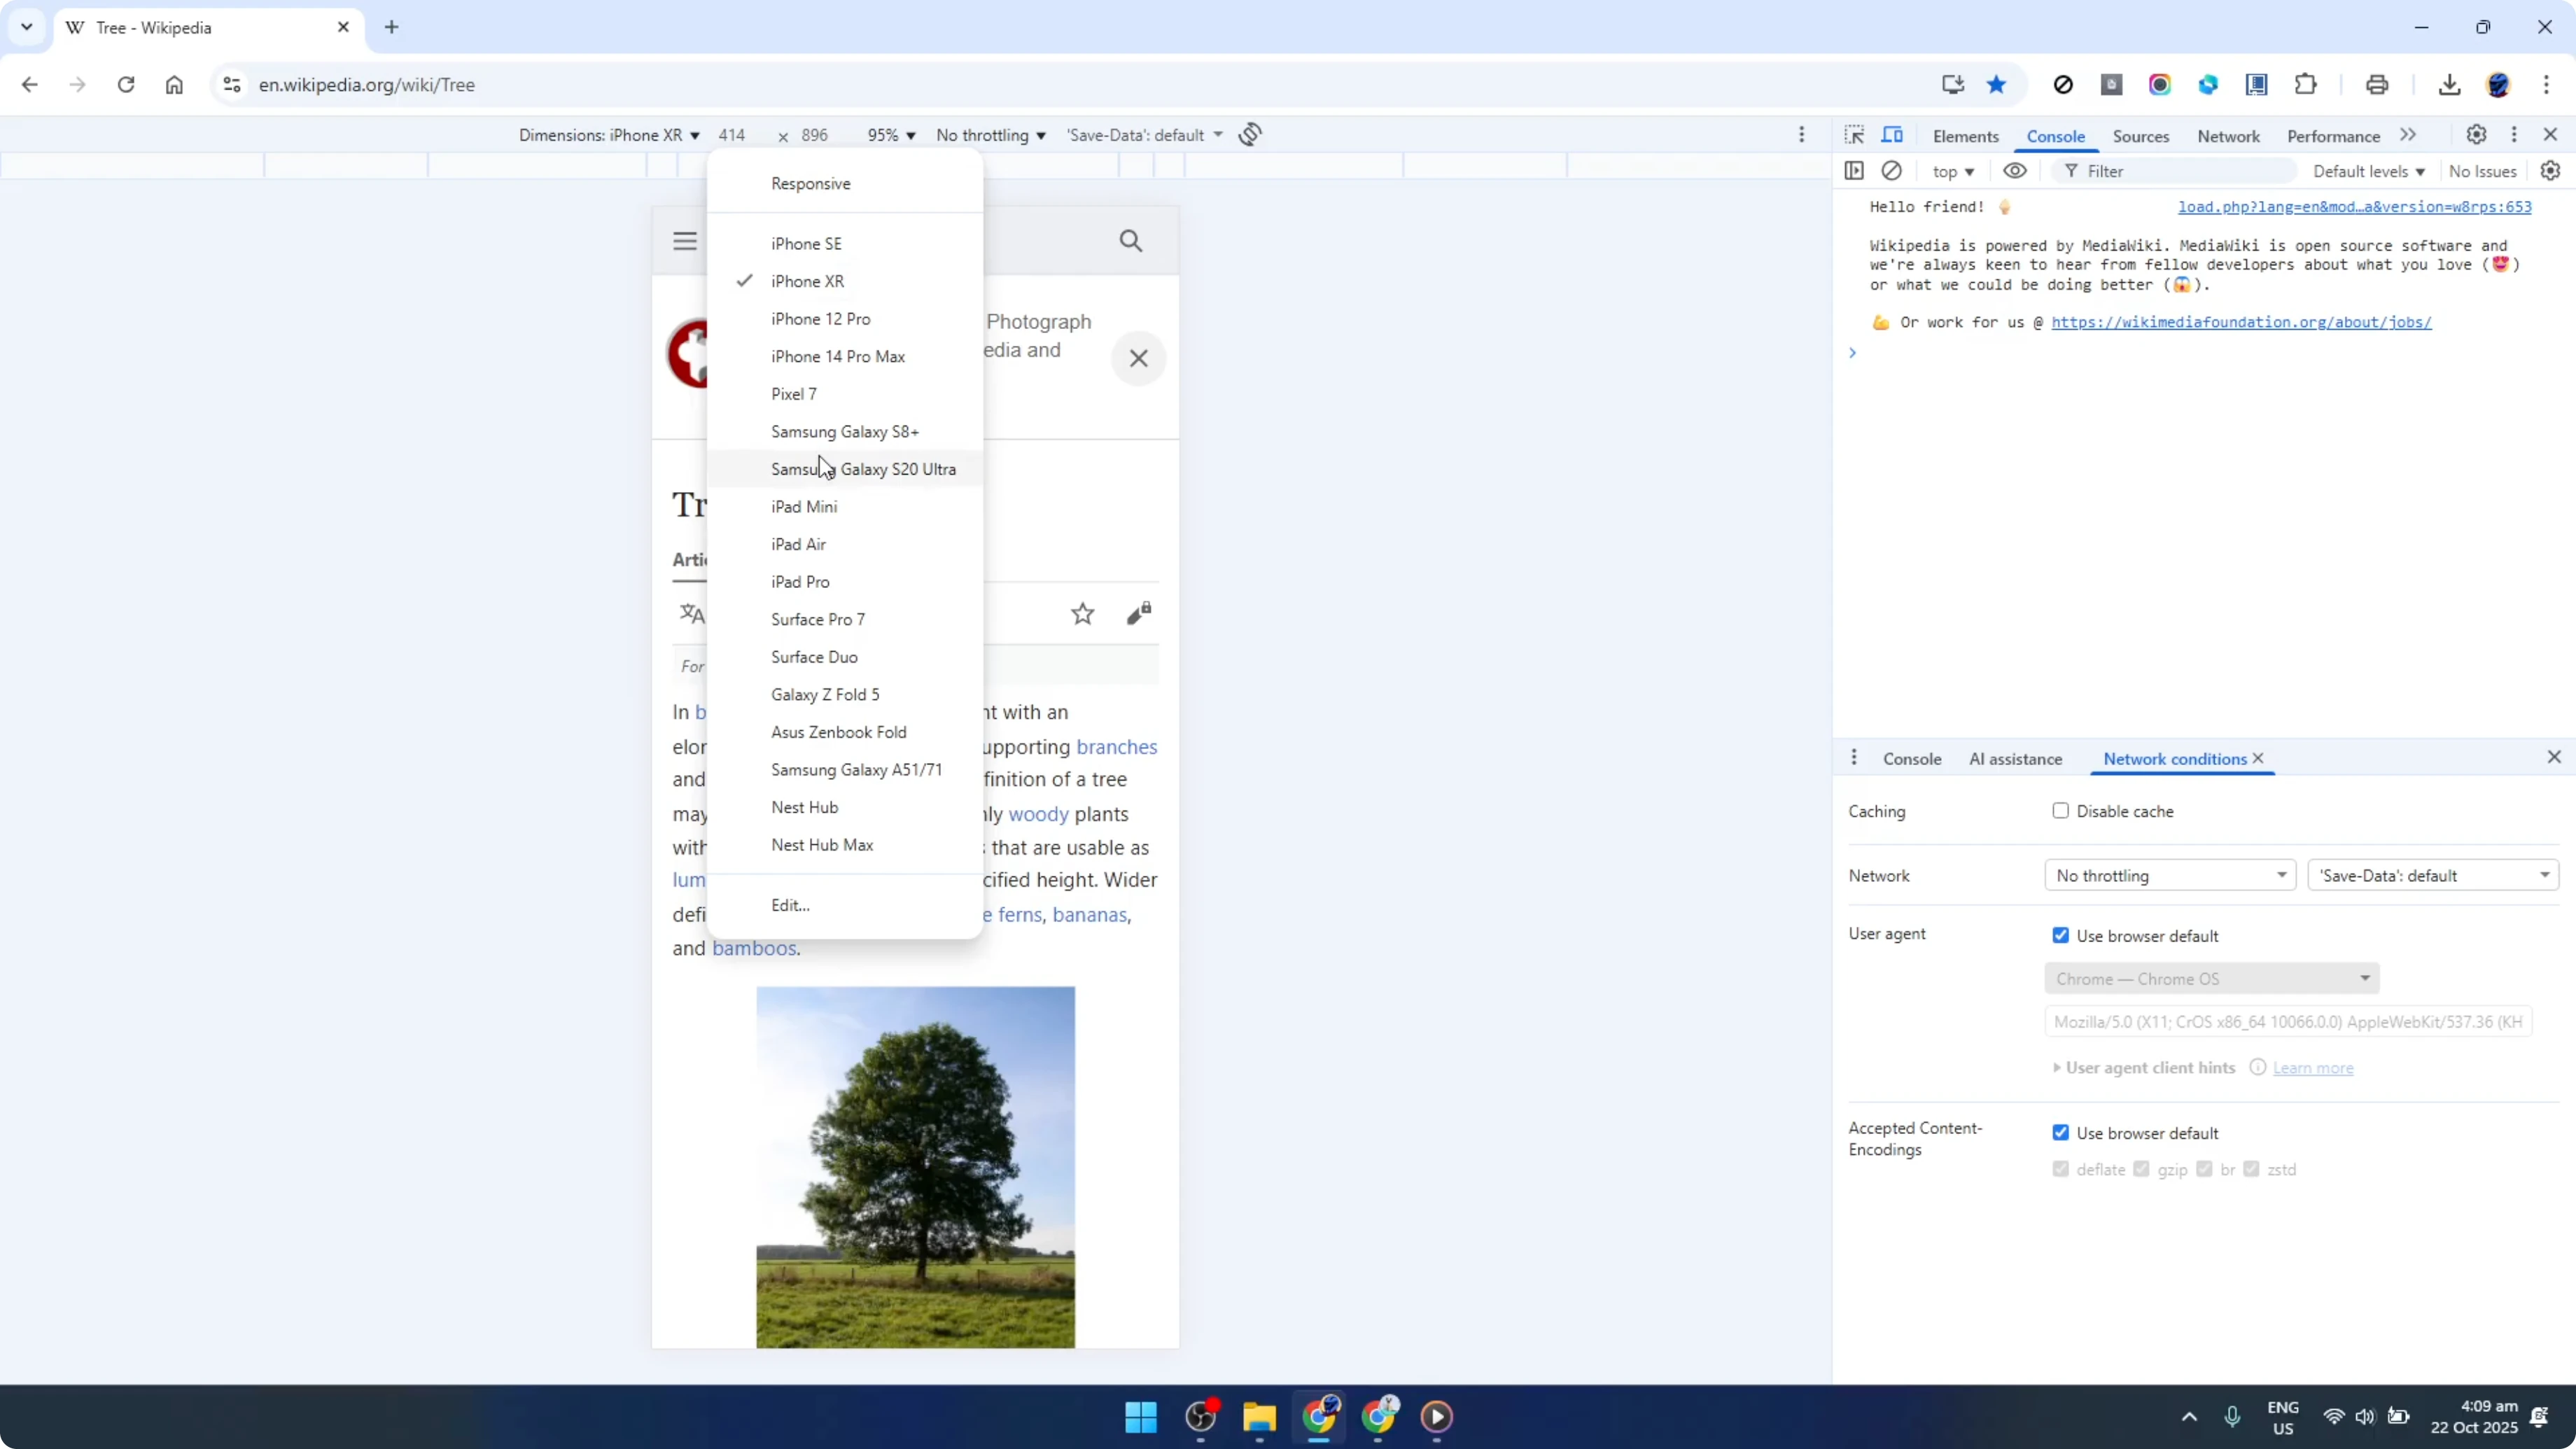Open DevTools settings gear icon
Screen dimensions: 2576x1449
pos(2477,134)
